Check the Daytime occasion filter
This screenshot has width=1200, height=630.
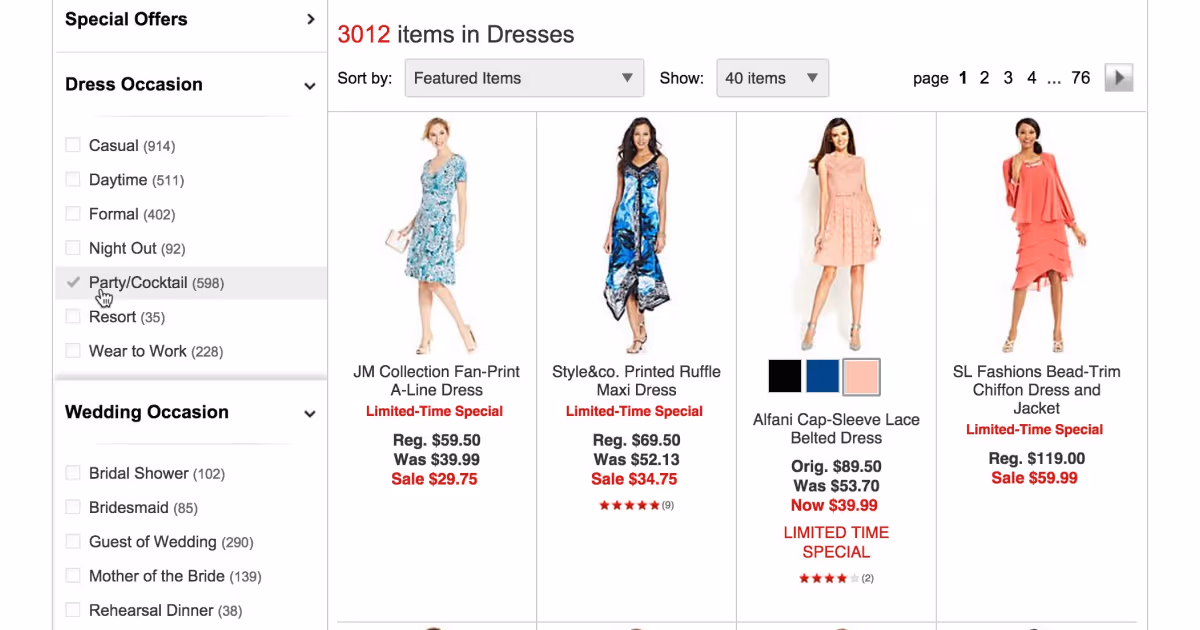pyautogui.click(x=73, y=179)
